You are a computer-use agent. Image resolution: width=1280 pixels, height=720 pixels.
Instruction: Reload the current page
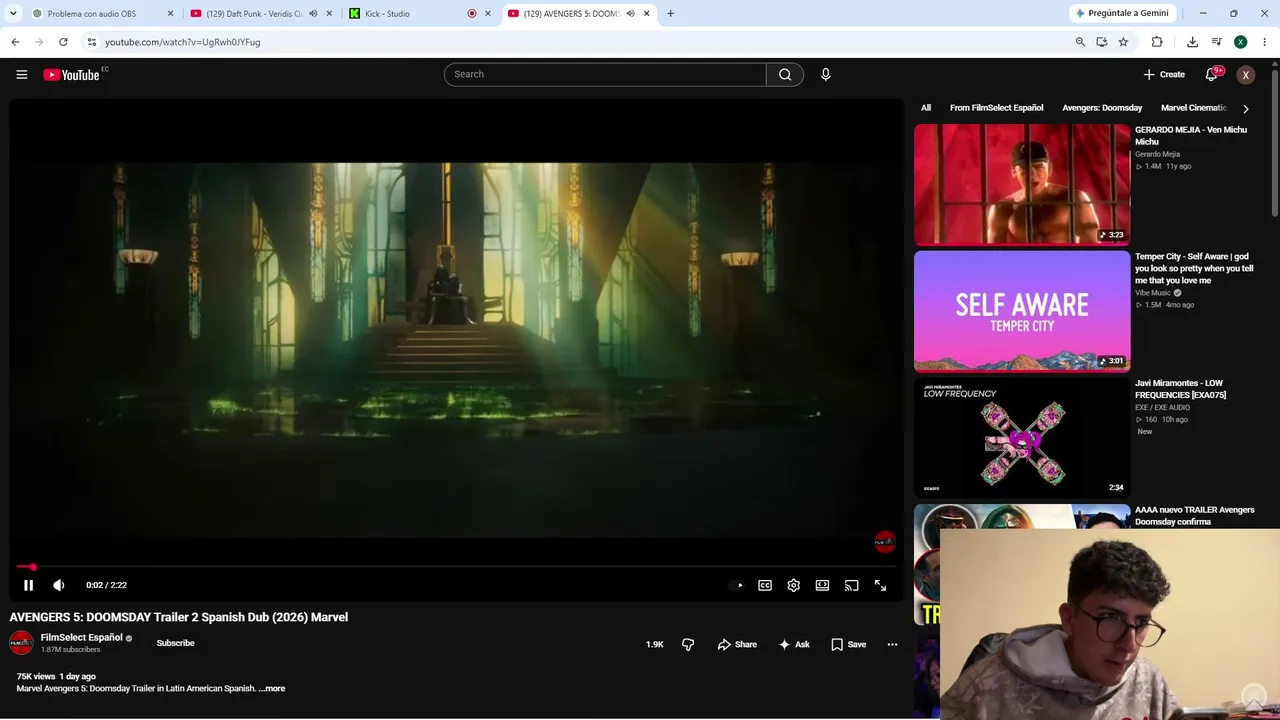click(63, 42)
